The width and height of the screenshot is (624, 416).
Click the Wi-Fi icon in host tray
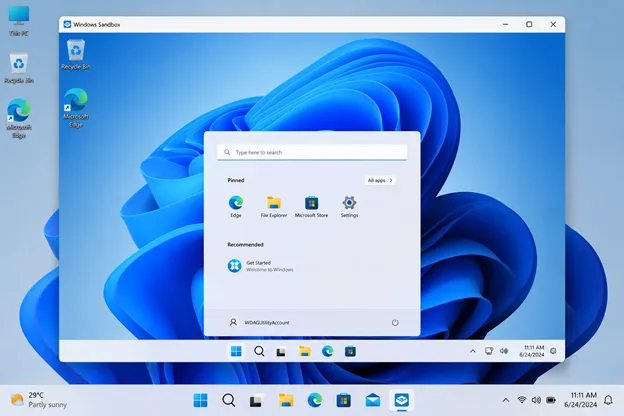pos(522,400)
